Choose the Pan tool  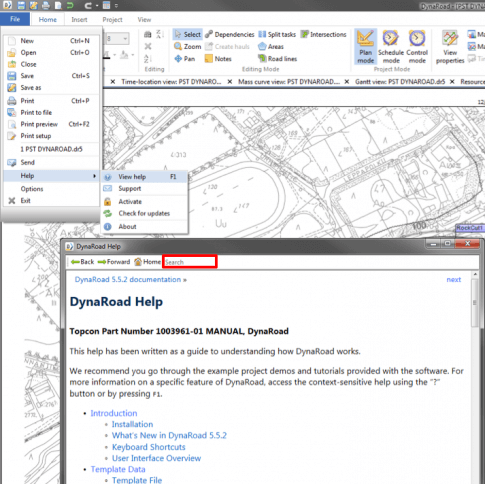click(x=185, y=59)
